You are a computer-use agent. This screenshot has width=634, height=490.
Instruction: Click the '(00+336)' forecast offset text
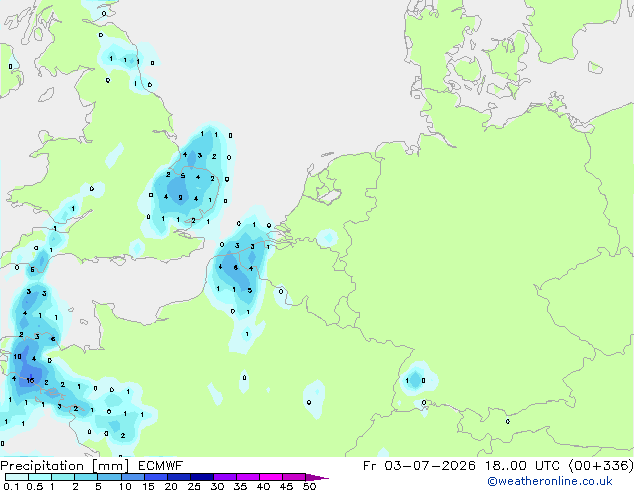pos(601,466)
